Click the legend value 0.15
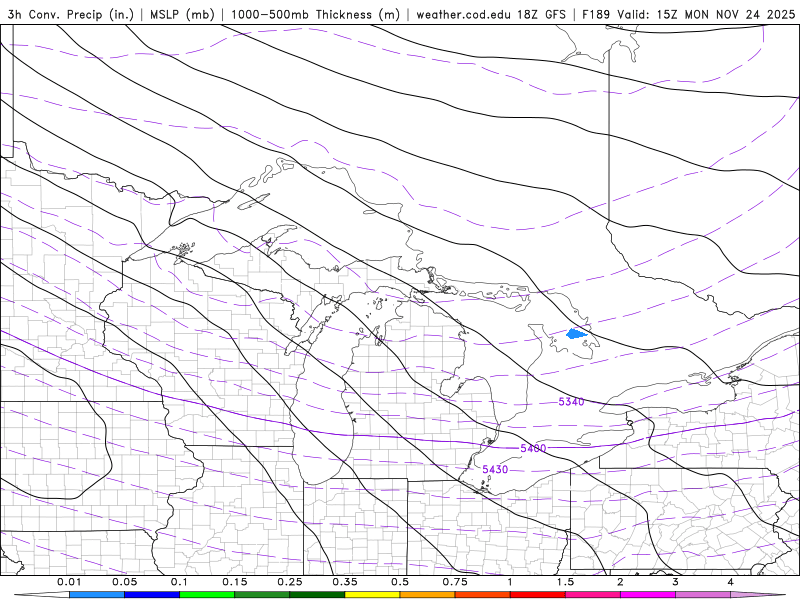 (x=235, y=582)
